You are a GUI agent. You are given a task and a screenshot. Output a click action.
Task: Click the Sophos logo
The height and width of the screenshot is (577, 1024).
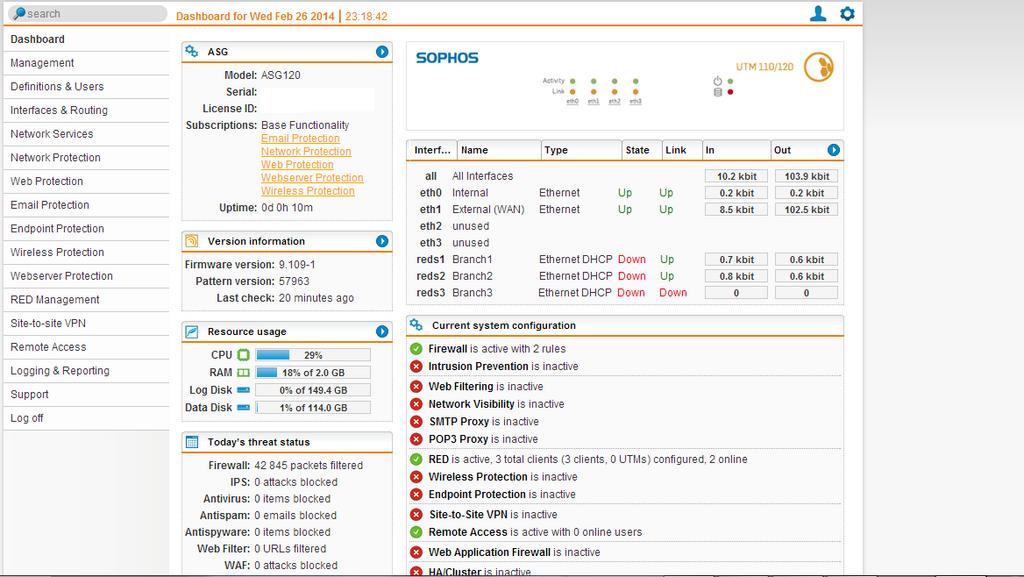(x=447, y=58)
